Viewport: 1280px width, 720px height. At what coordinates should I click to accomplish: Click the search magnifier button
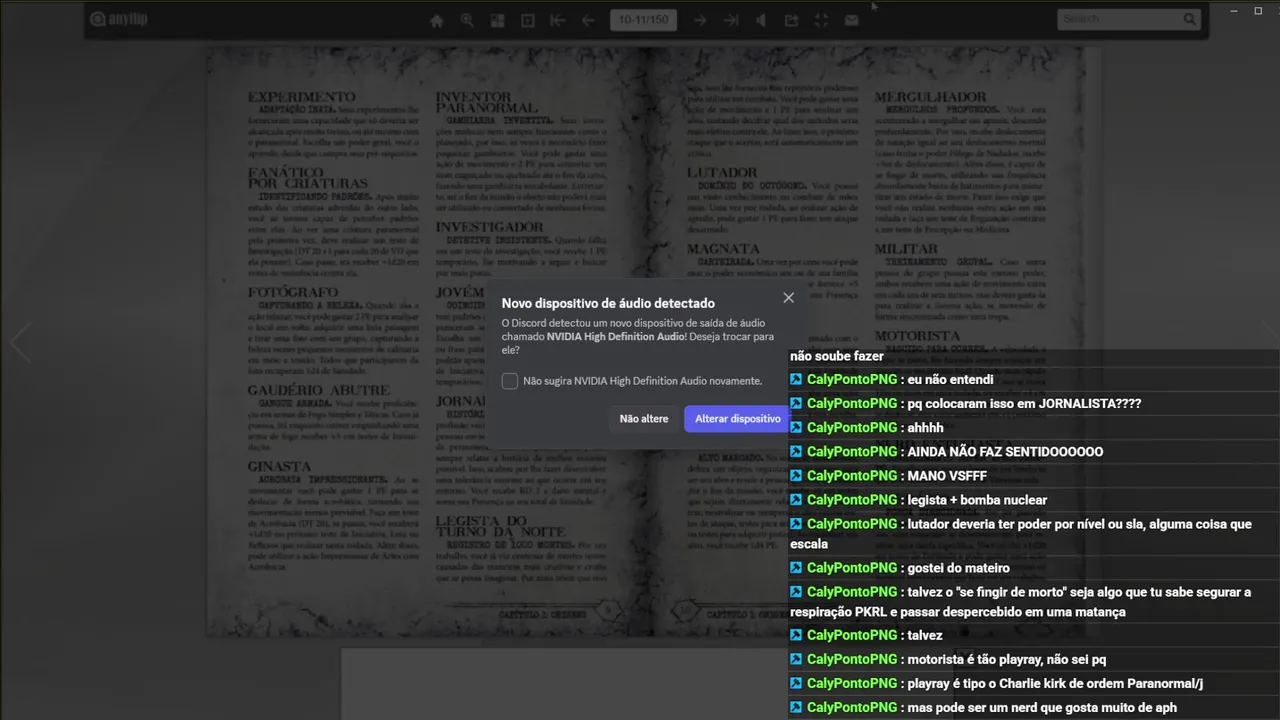(x=1189, y=19)
